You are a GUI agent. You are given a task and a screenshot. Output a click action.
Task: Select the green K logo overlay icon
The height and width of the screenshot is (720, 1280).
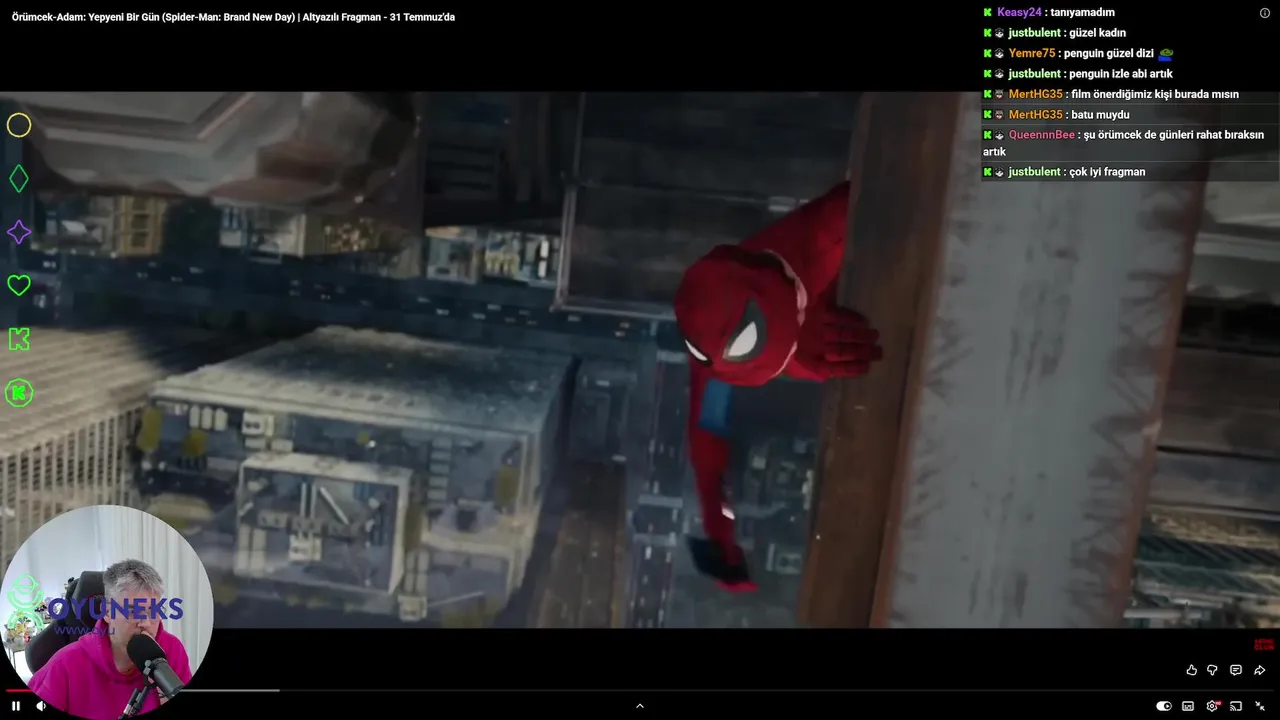pyautogui.click(x=19, y=339)
